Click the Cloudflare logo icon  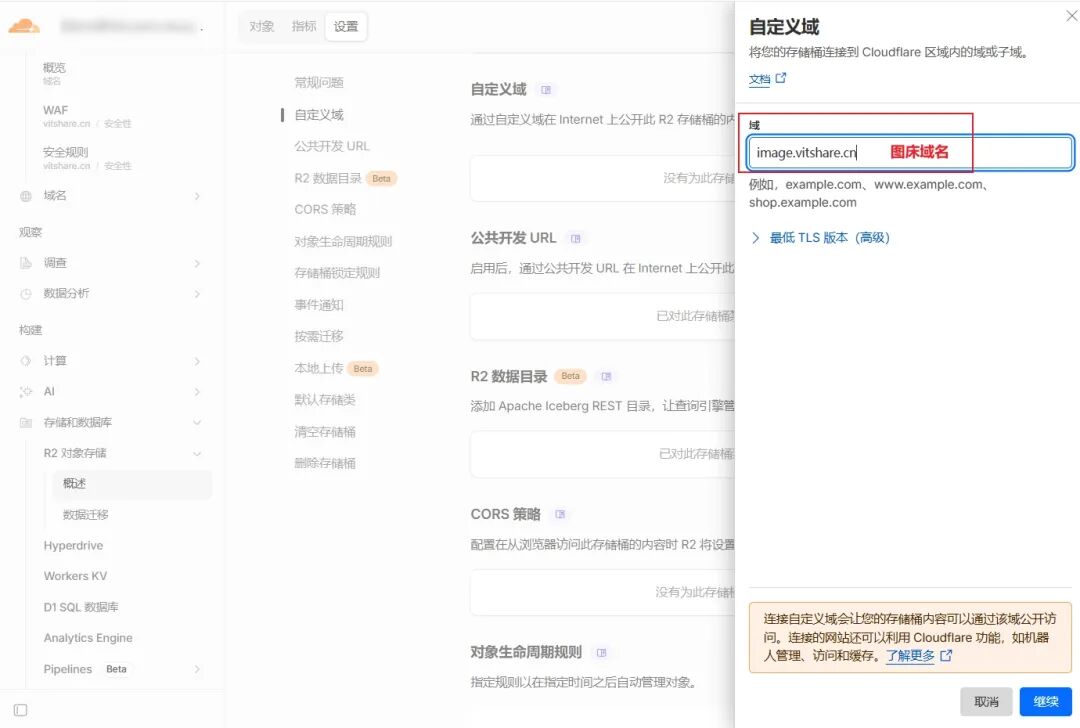point(23,26)
